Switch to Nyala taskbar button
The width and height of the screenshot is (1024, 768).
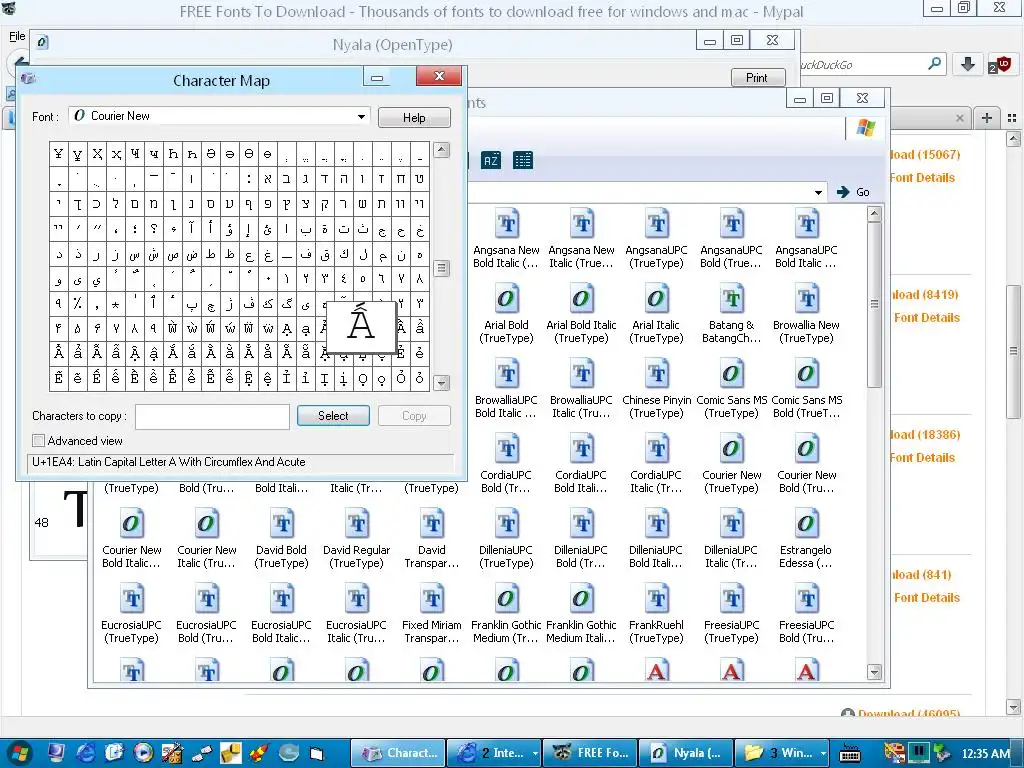(x=686, y=753)
